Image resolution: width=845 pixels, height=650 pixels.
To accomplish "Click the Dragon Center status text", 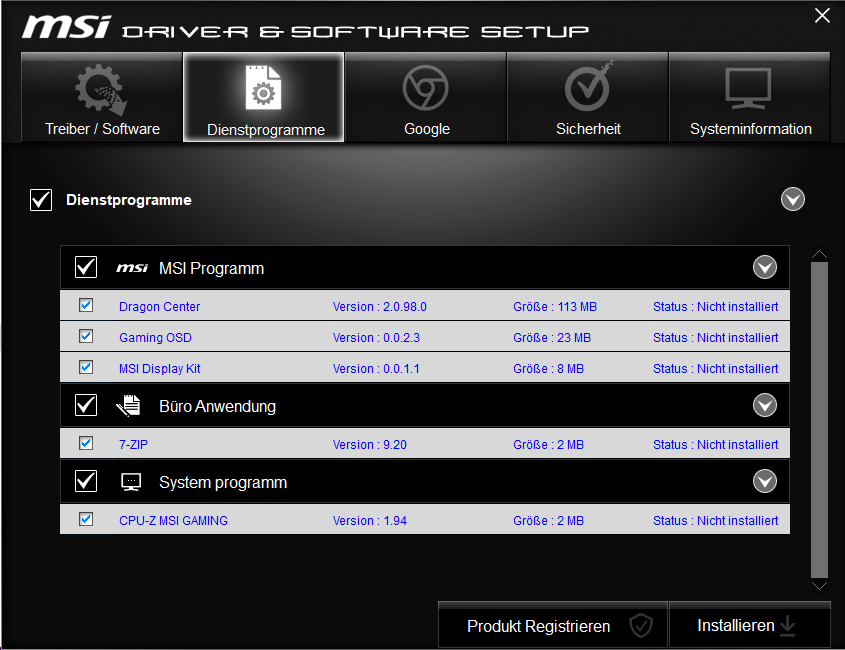I will 716,307.
